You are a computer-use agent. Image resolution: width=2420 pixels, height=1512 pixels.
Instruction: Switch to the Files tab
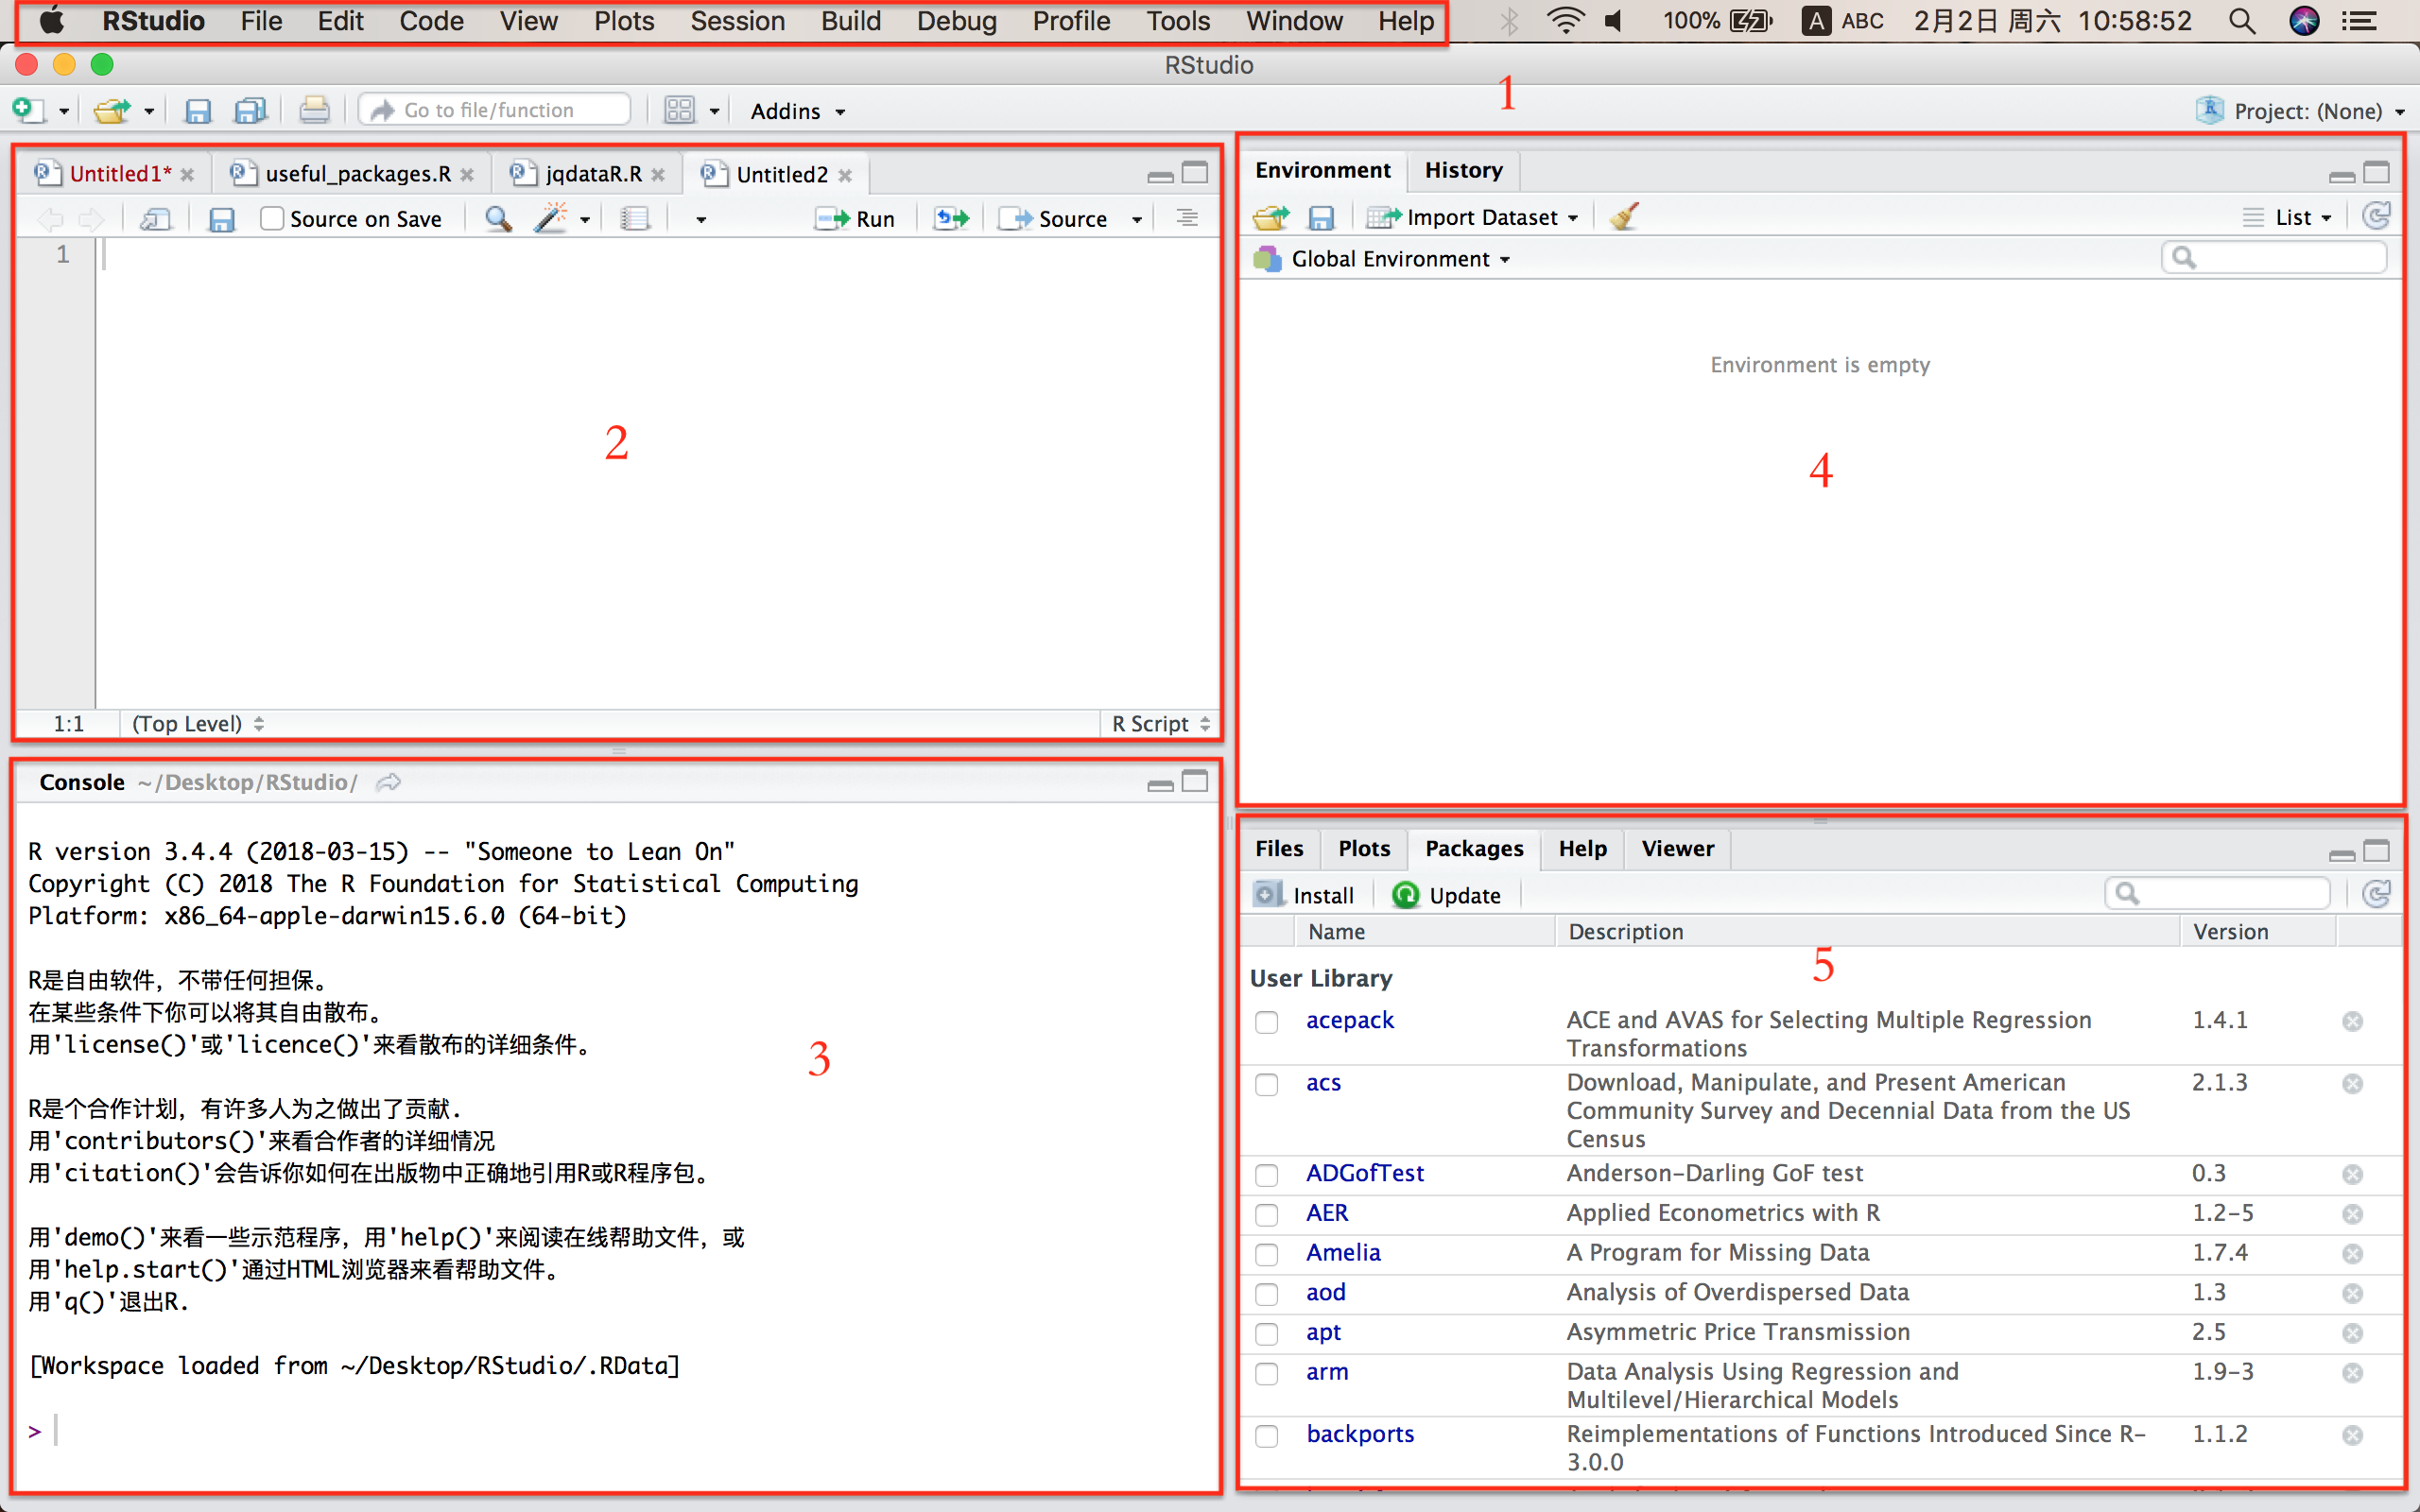(x=1279, y=848)
